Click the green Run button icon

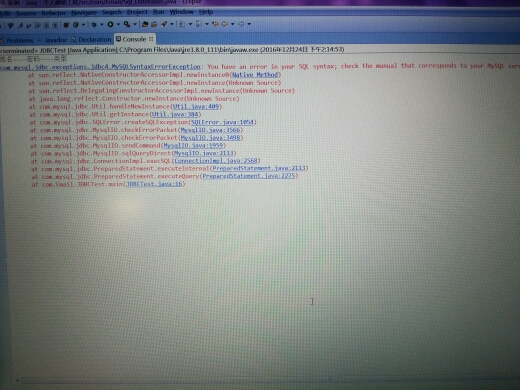[x=110, y=24]
